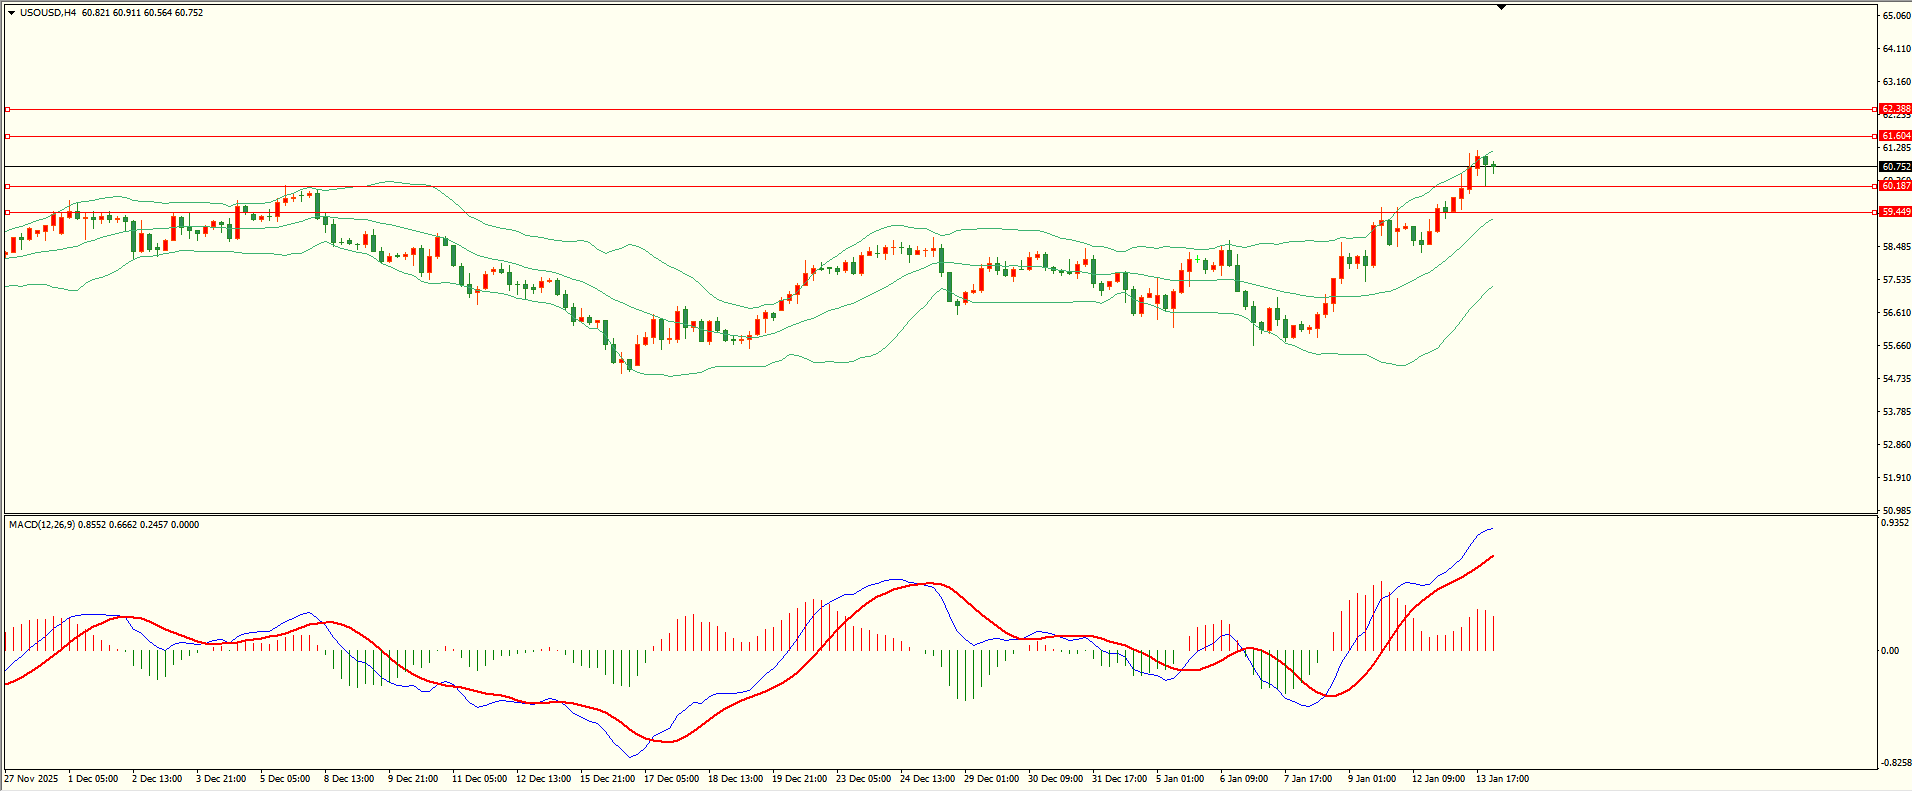The height and width of the screenshot is (791, 1912).
Task: Select left handle of 62.388 horizontal line
Action: tap(7, 109)
